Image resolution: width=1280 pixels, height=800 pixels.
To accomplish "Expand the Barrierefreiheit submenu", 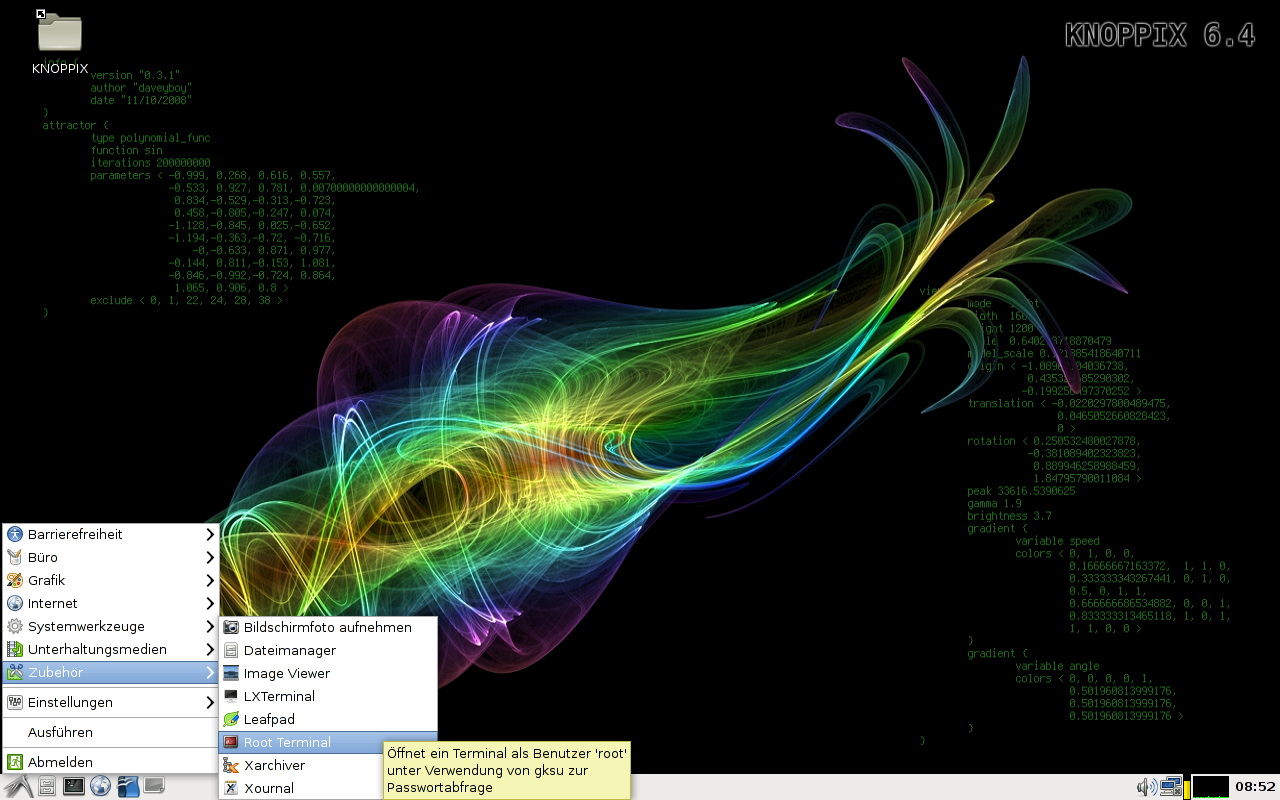I will 110,534.
